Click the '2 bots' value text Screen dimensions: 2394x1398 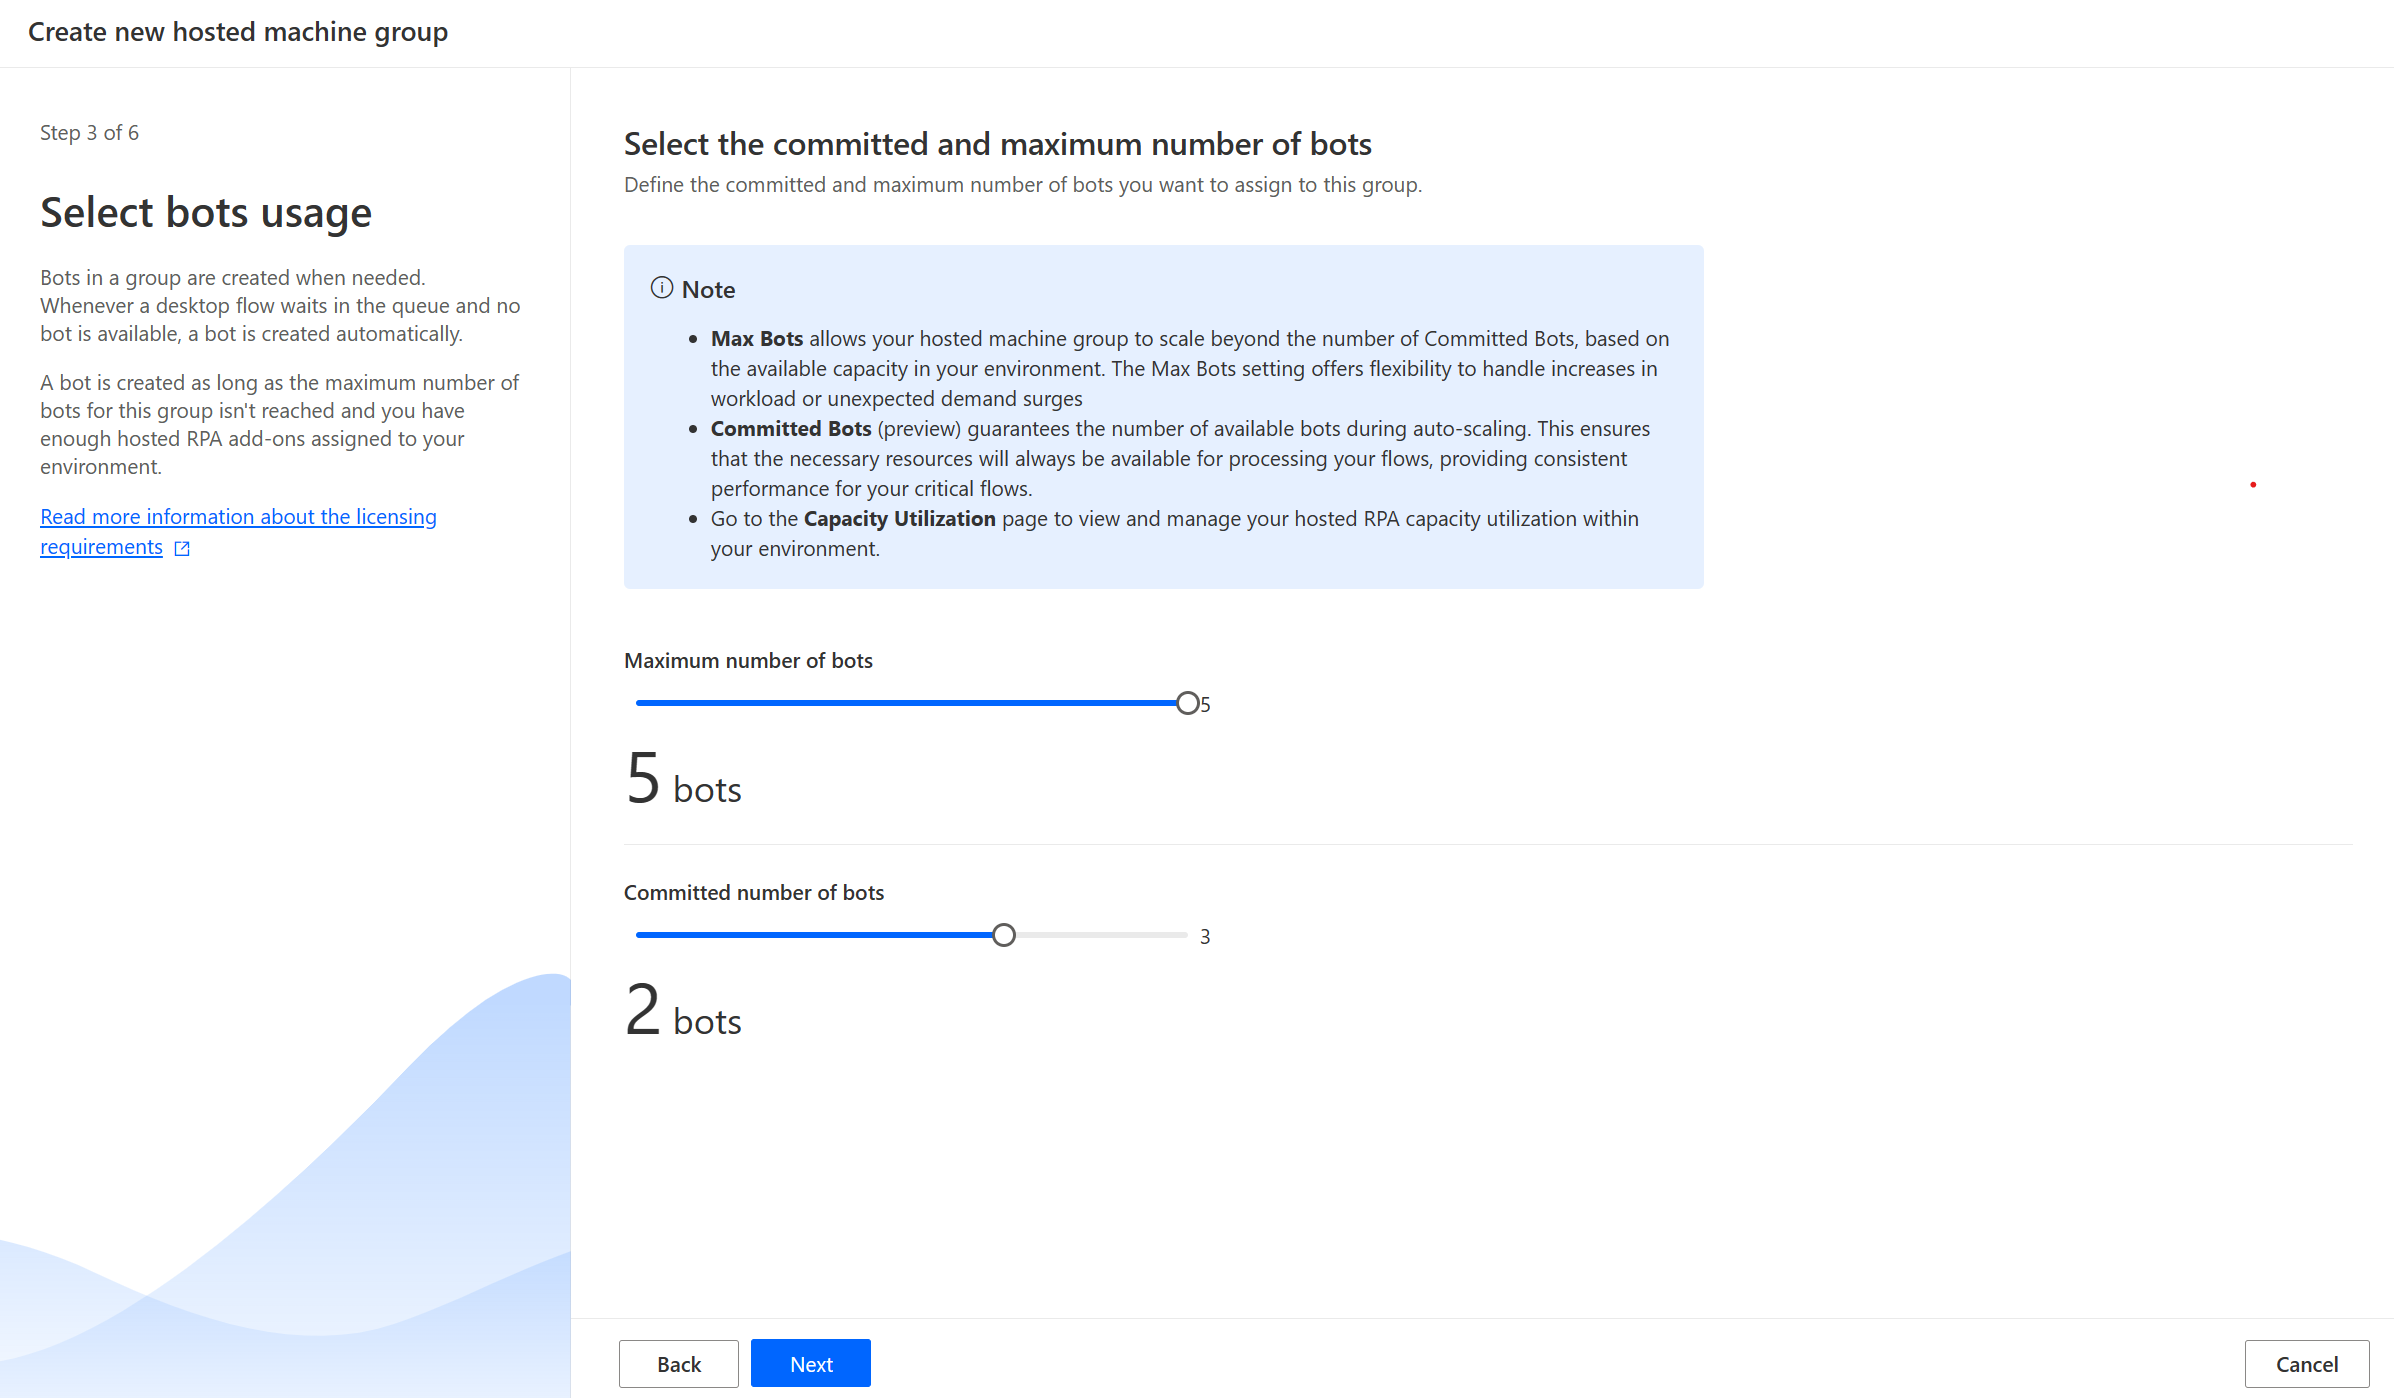point(683,1010)
